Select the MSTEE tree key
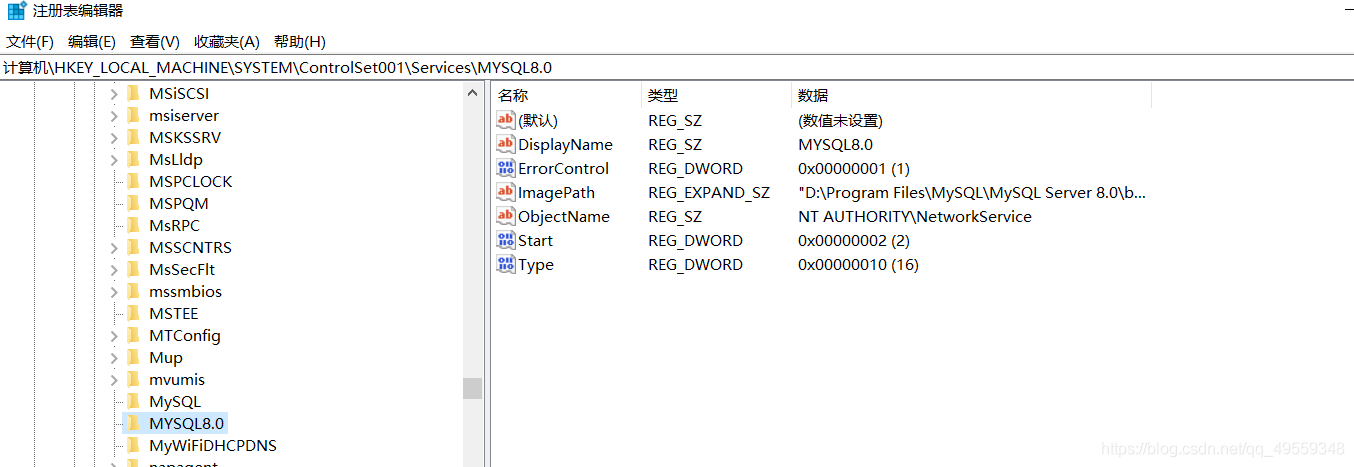This screenshot has height=467, width=1354. 174,314
